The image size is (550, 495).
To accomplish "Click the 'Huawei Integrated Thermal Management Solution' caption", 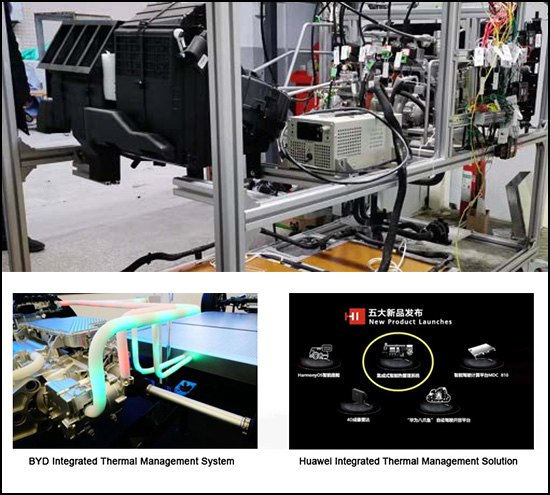I will pyautogui.click(x=408, y=461).
